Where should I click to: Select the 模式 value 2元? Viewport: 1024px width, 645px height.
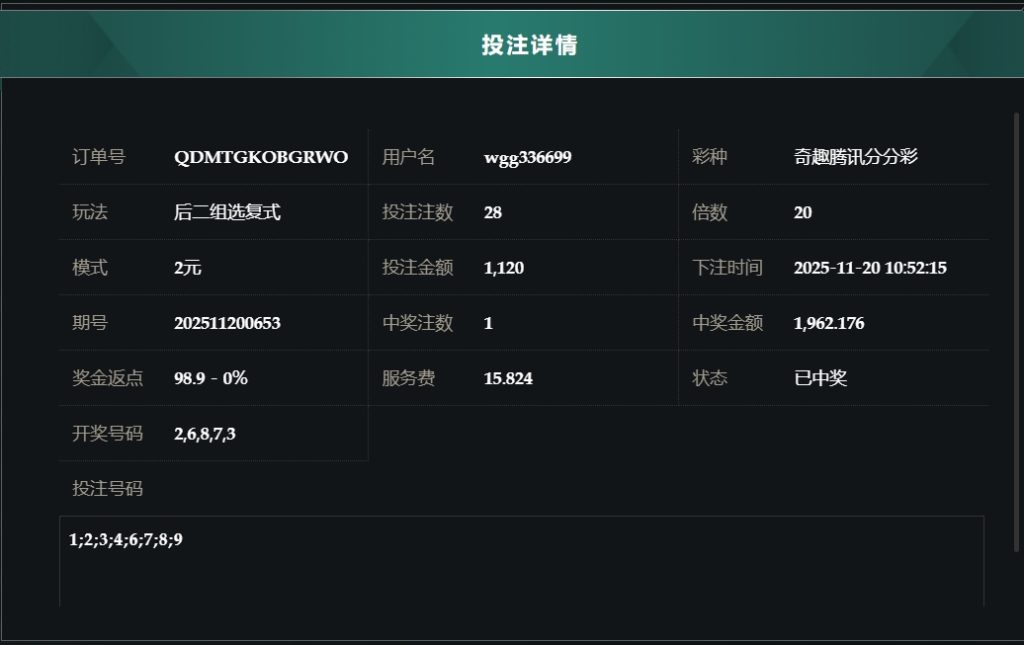click(188, 268)
